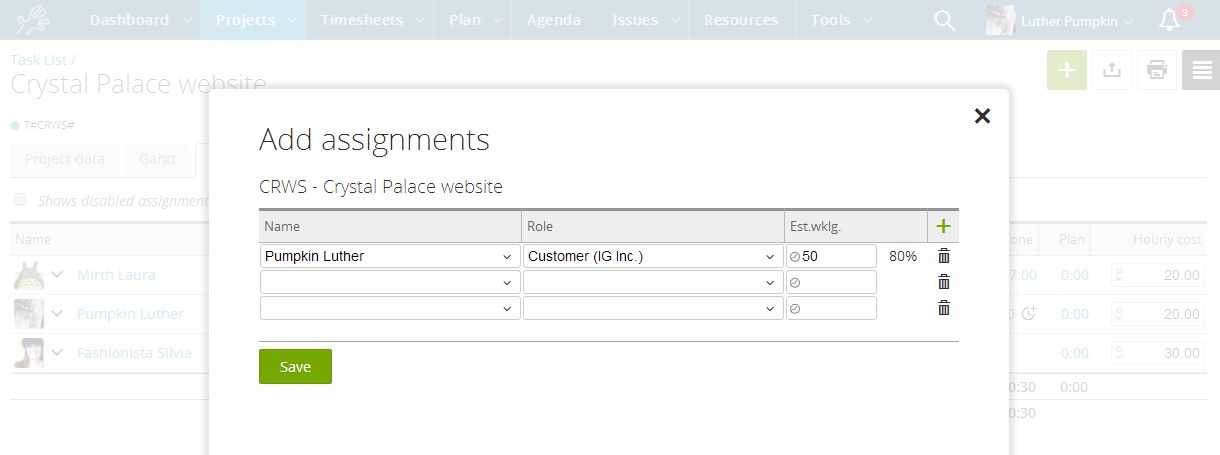This screenshot has height=455, width=1220.
Task: Open Pumpkin Luther resource link in list
Action: point(130,314)
